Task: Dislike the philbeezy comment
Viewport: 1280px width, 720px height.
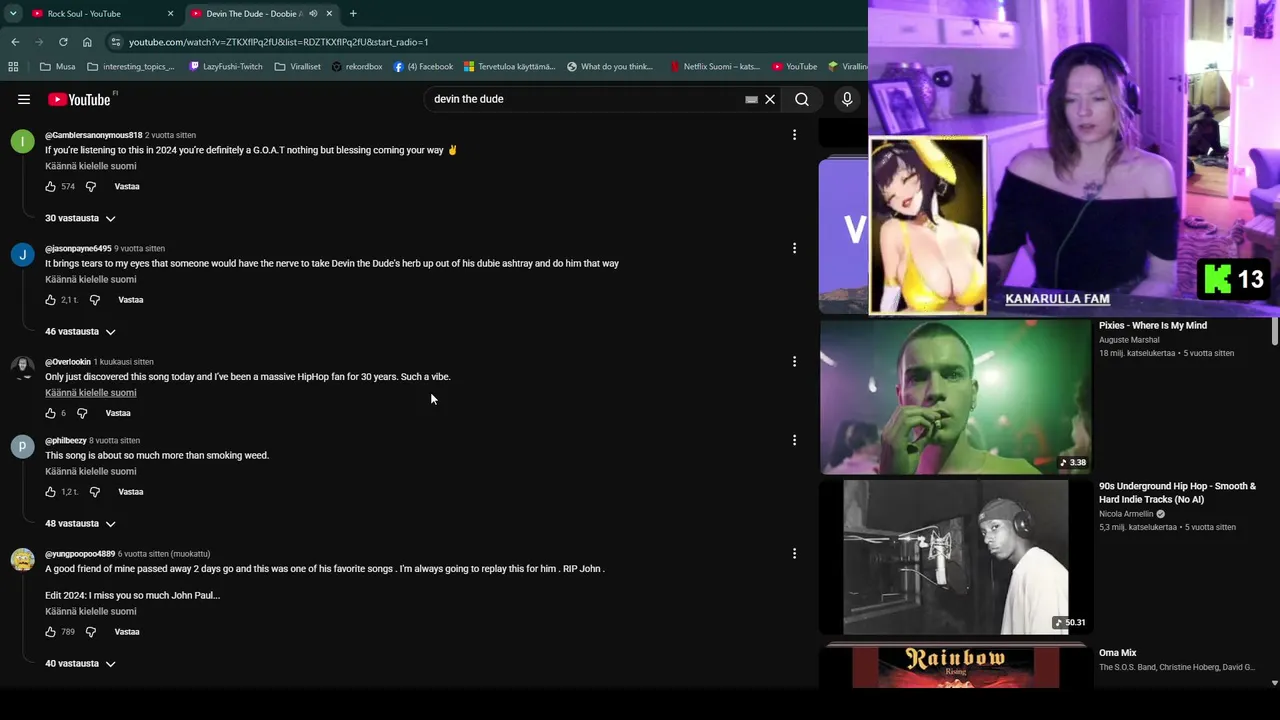Action: click(x=95, y=492)
